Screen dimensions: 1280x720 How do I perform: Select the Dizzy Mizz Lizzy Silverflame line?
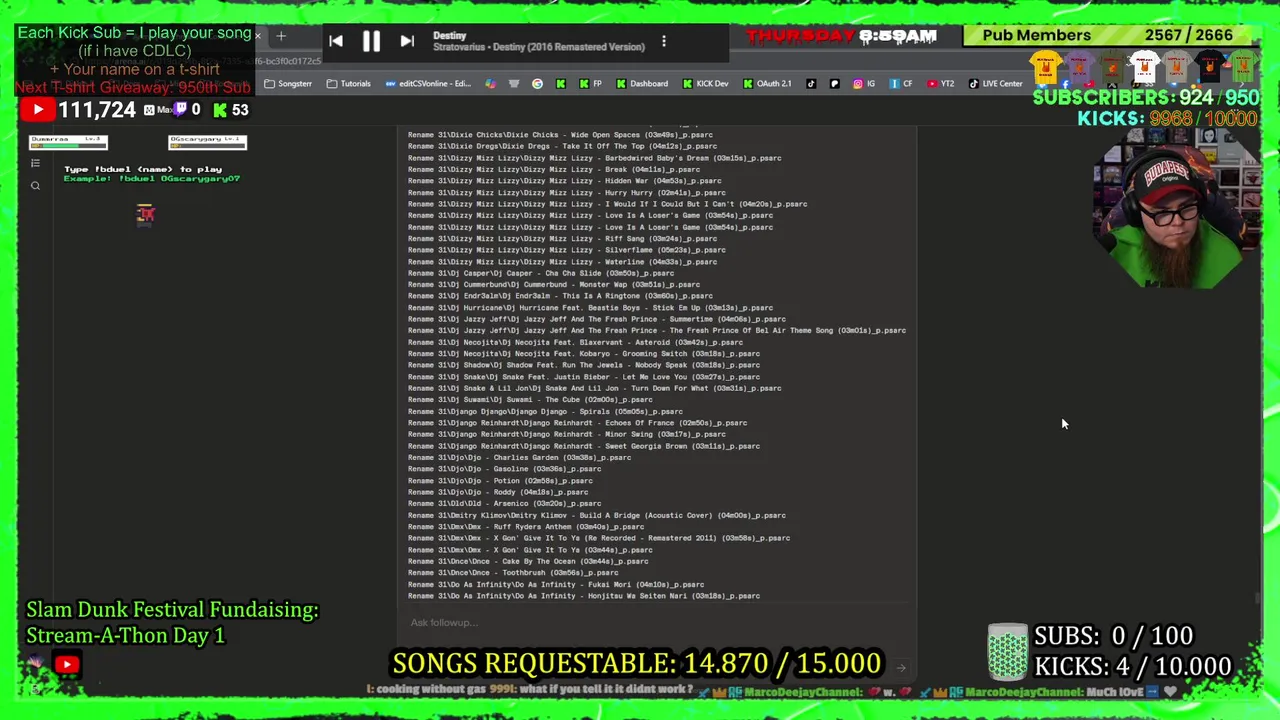567,250
